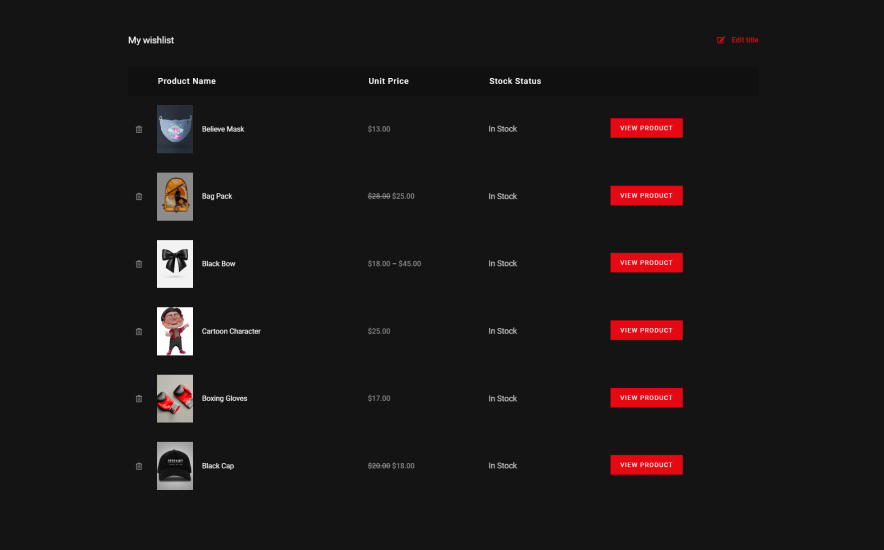Select the Black Bow thumbnail image

pos(175,264)
